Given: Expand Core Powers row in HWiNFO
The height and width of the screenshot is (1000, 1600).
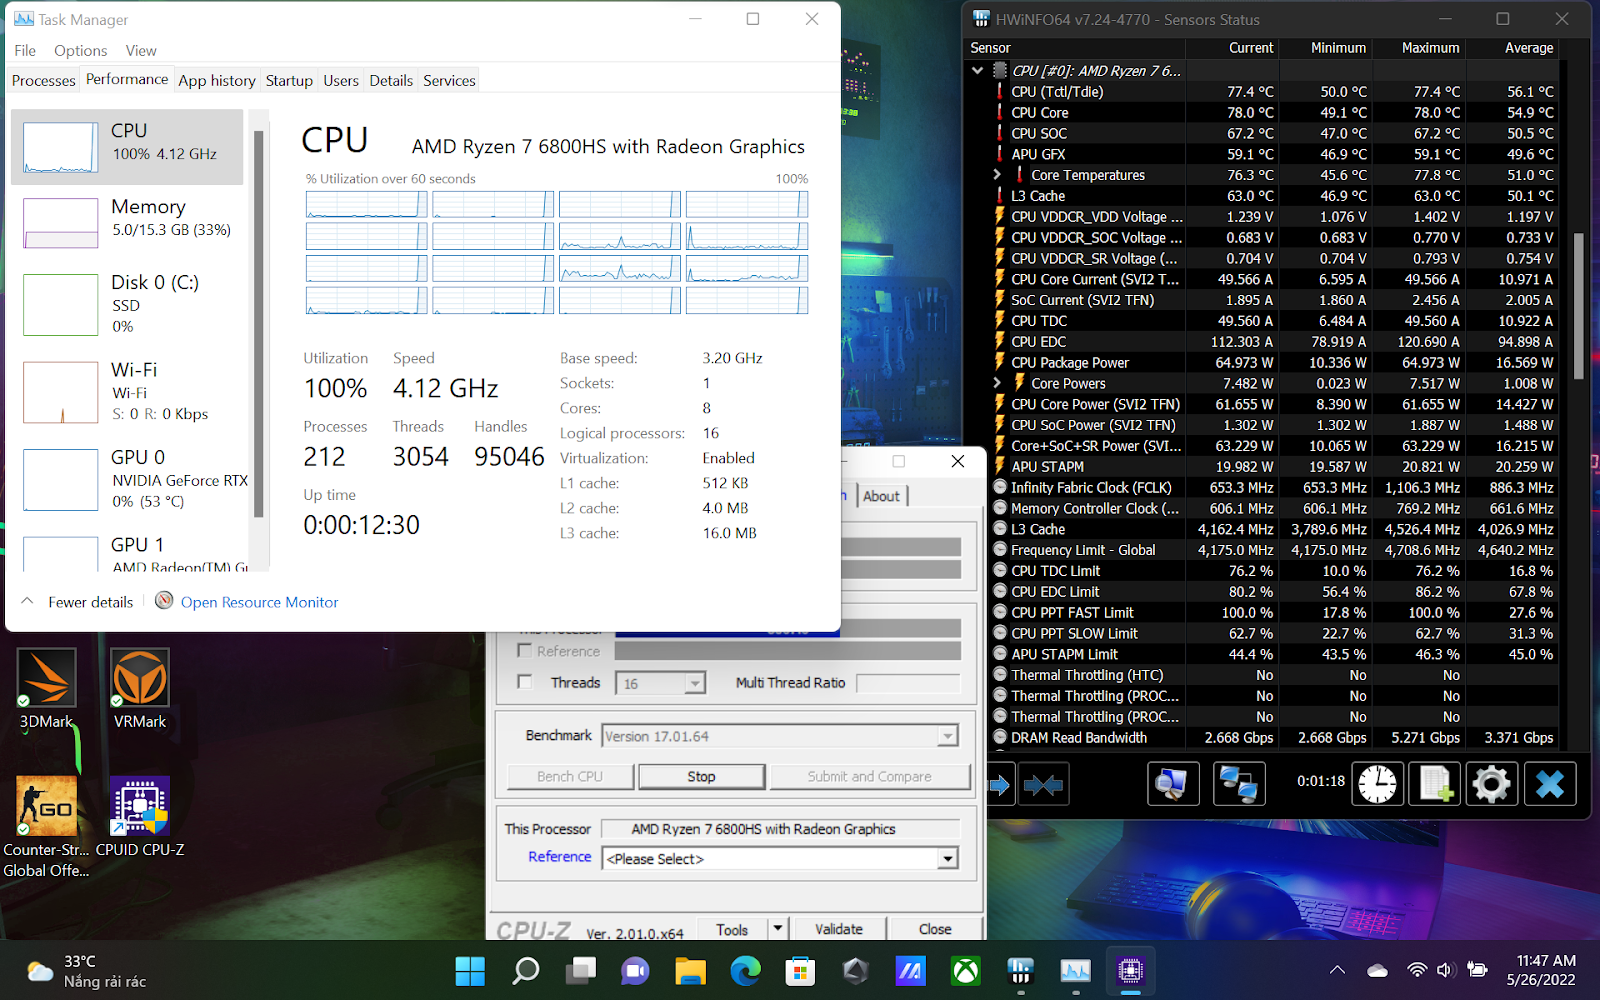Looking at the screenshot, I should point(997,383).
